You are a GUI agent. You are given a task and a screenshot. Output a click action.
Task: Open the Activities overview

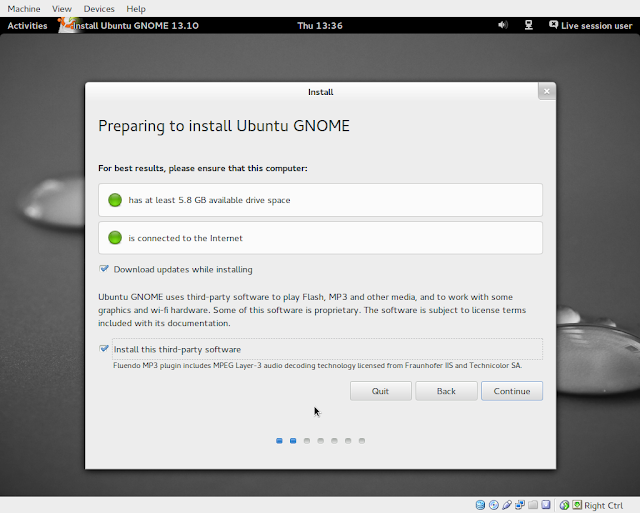27,25
